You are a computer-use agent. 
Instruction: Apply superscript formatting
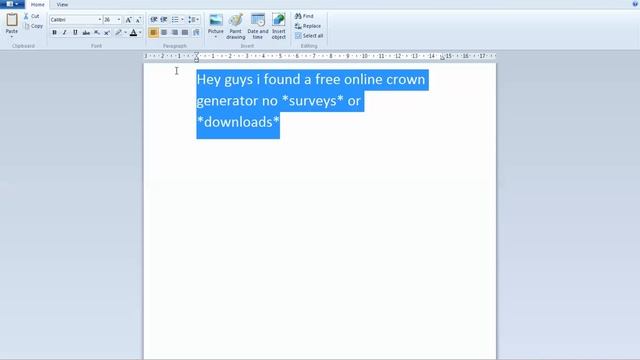[107, 32]
